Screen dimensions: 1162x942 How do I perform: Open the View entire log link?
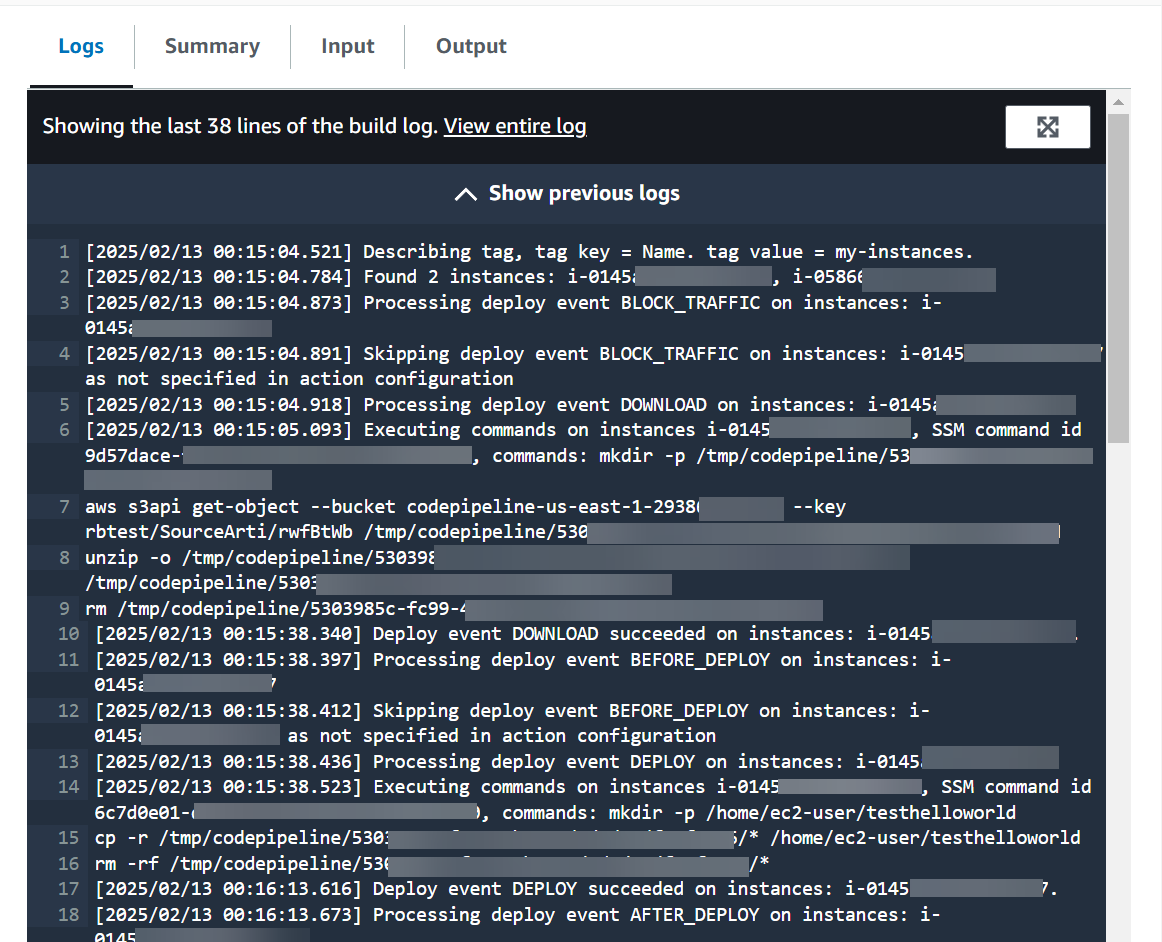(x=514, y=126)
